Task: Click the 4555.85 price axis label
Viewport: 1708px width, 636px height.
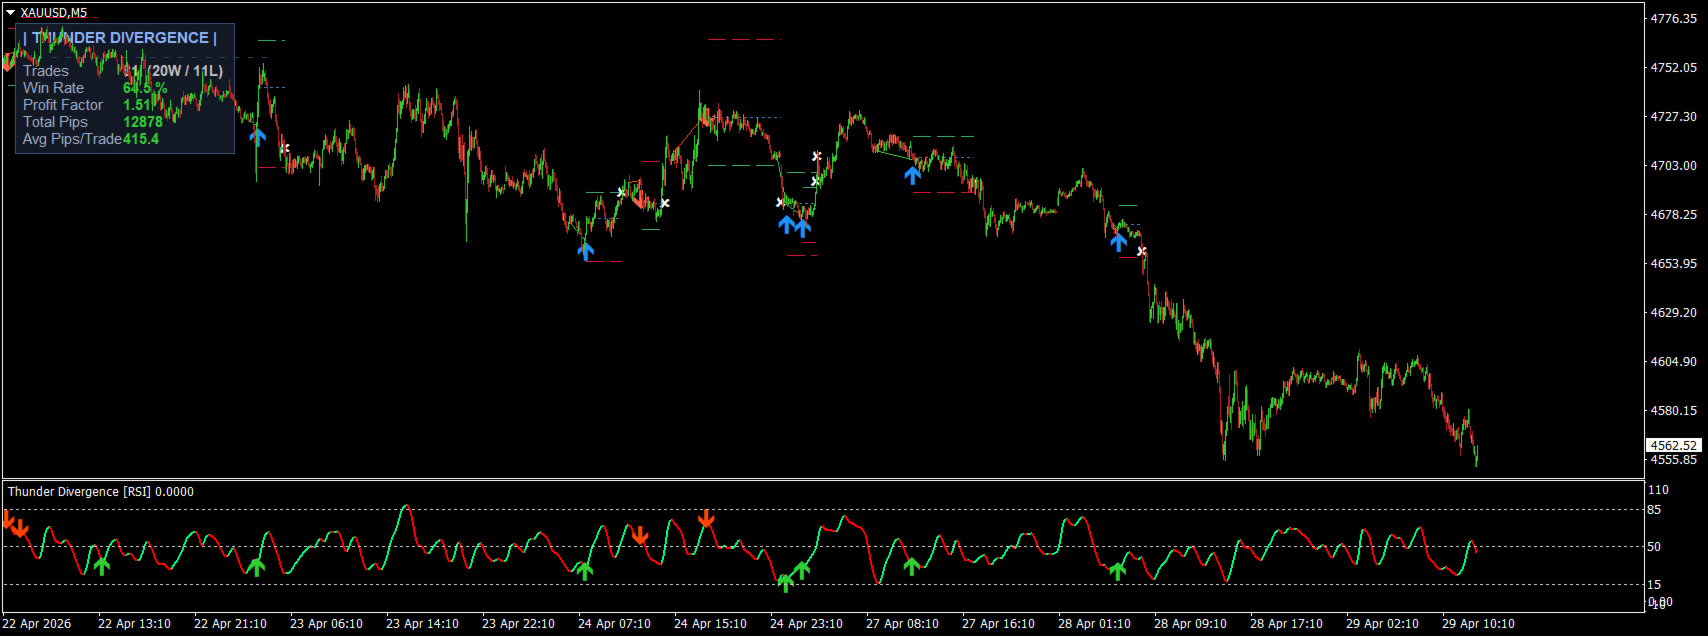Action: click(1673, 459)
